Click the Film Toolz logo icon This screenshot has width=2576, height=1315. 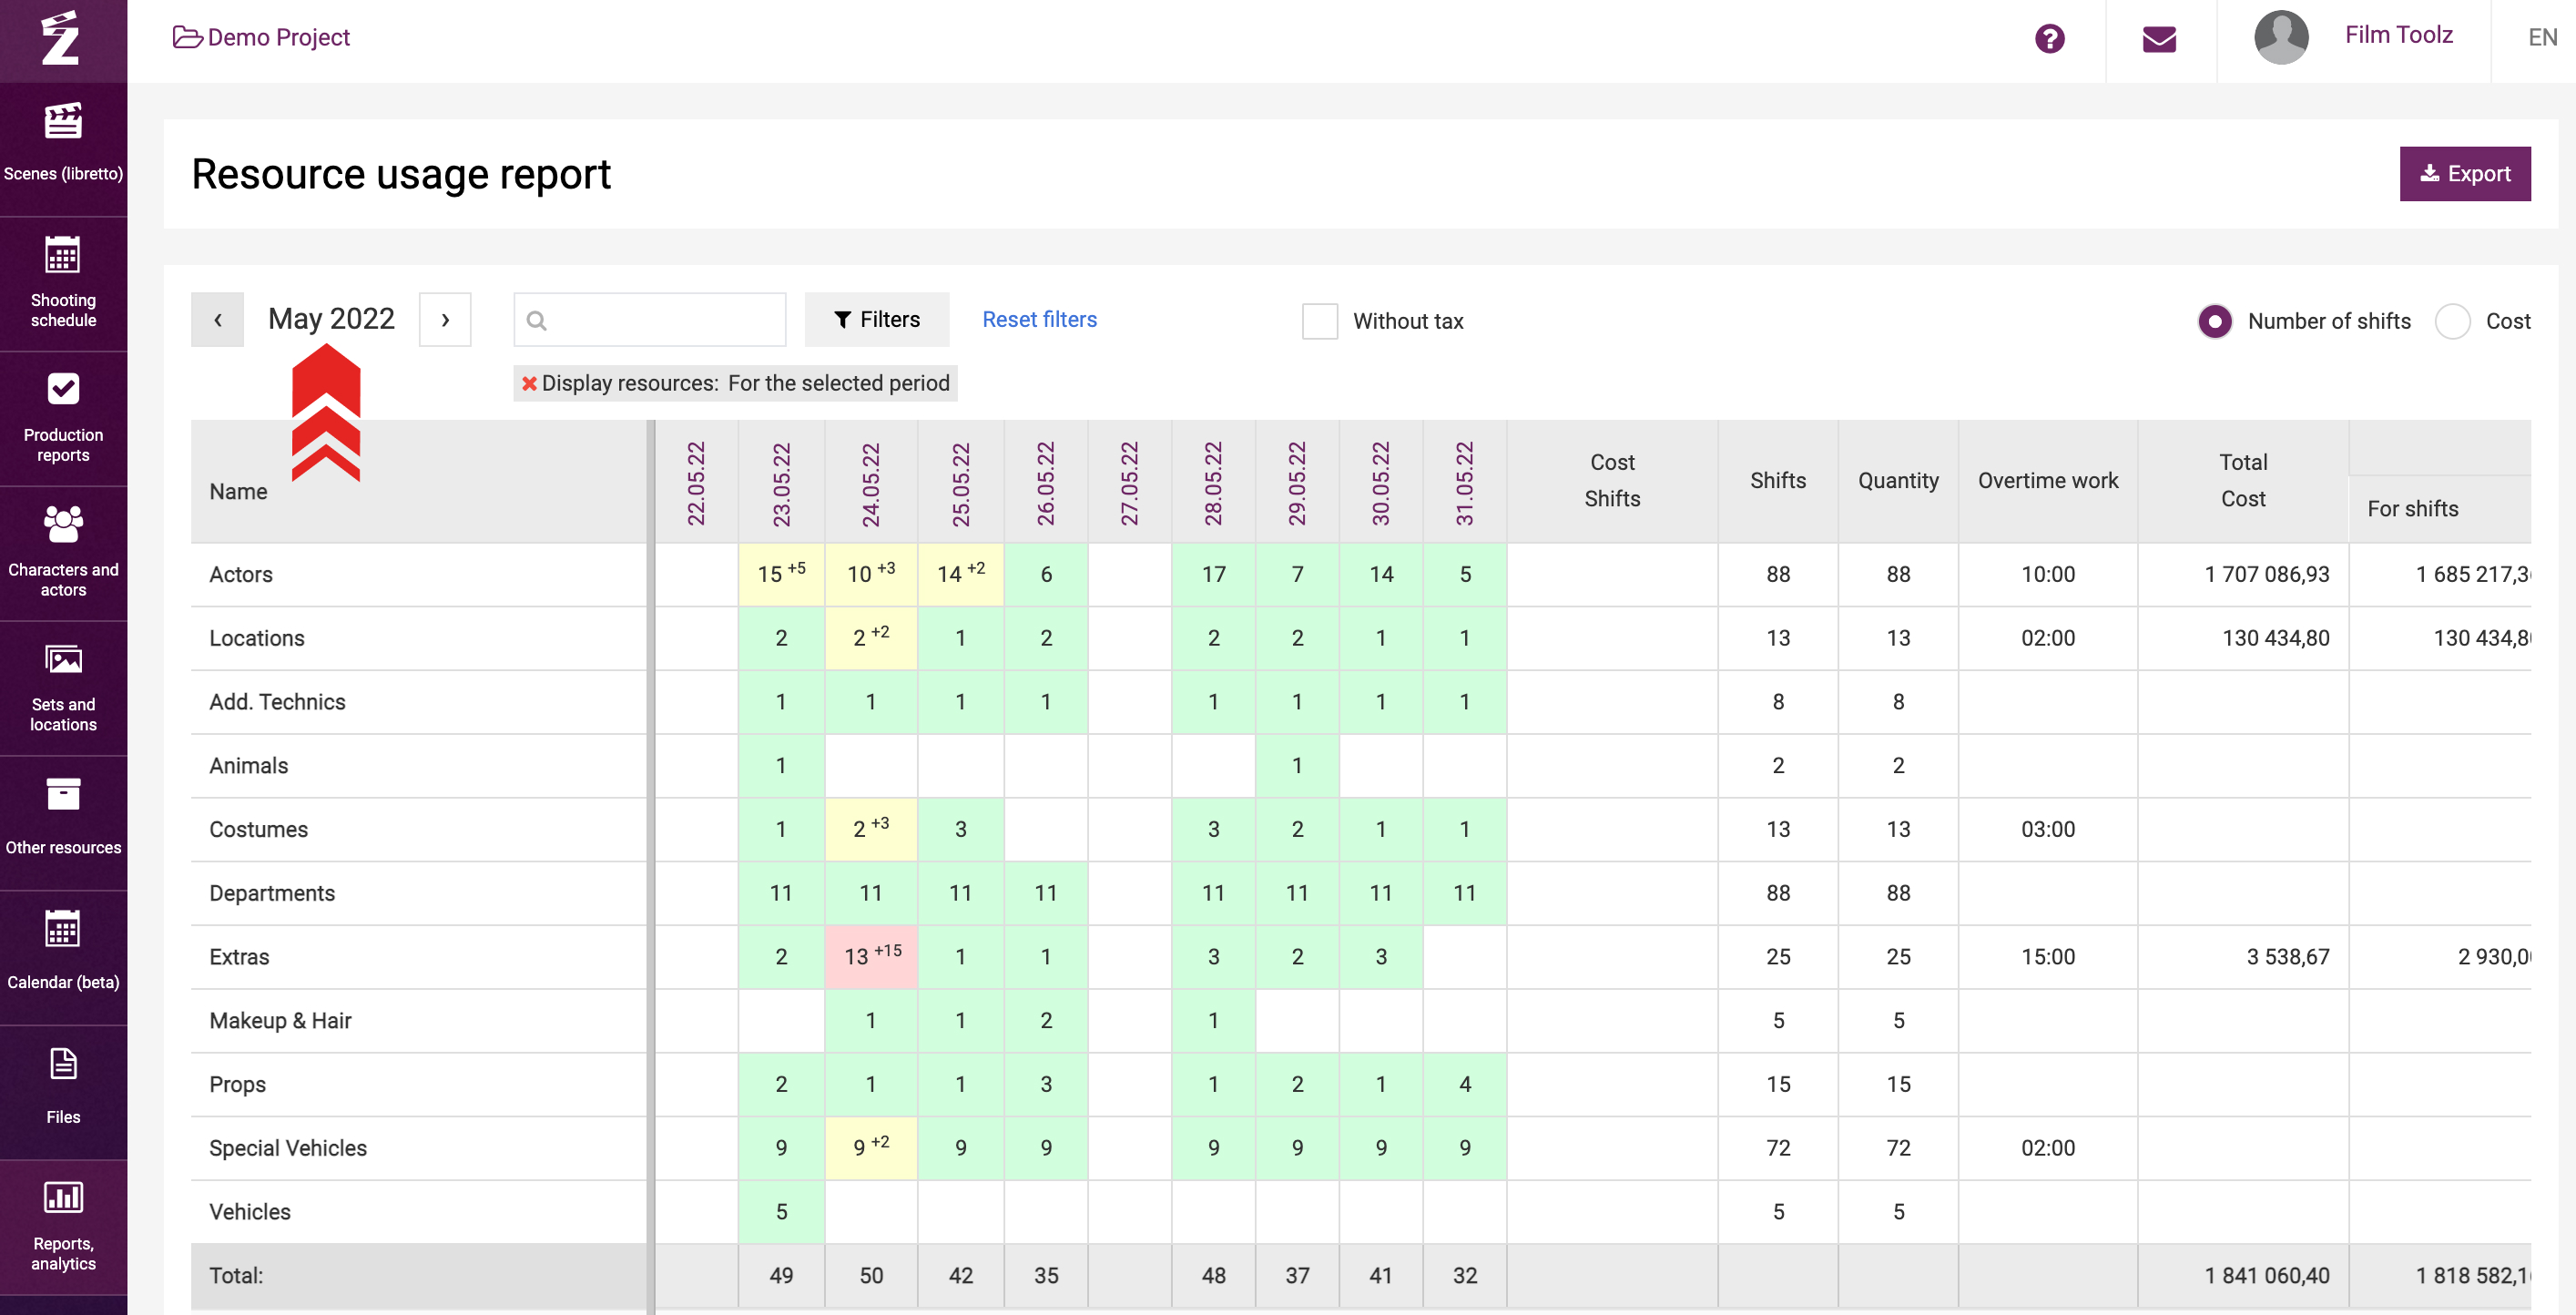point(60,38)
